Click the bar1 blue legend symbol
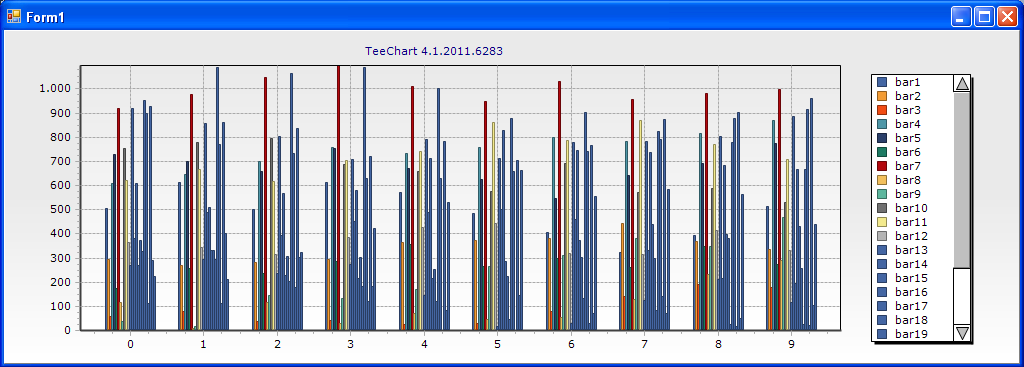Image resolution: width=1024 pixels, height=367 pixels. [x=882, y=82]
